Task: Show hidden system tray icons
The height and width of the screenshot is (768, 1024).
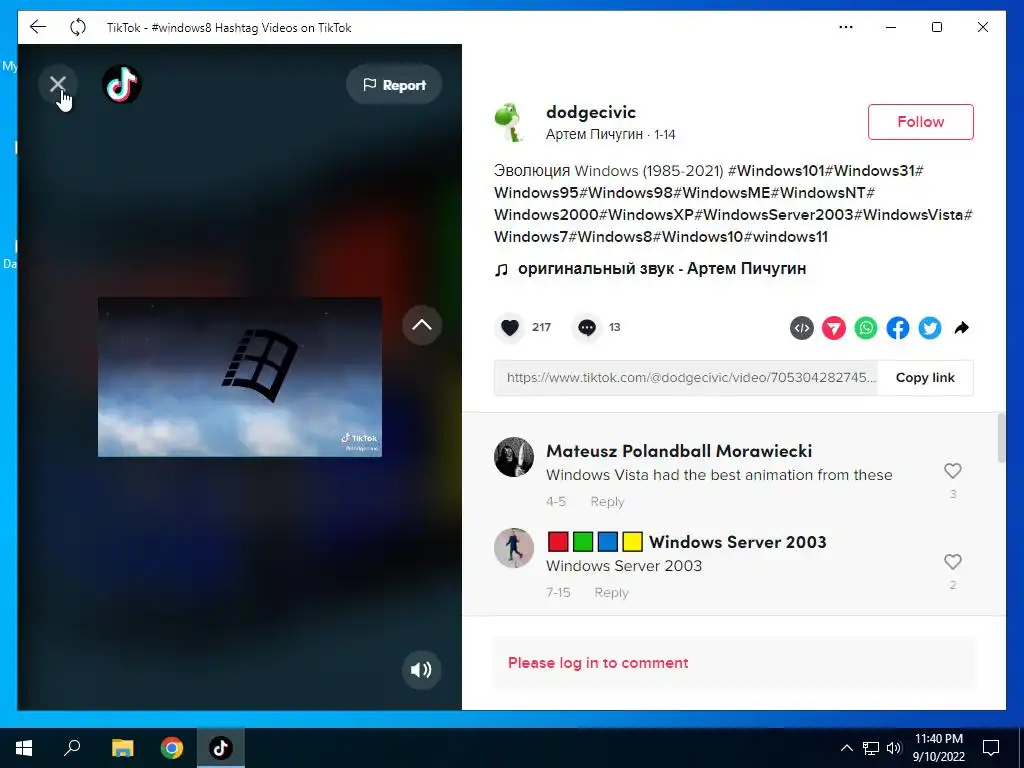Action: (x=846, y=748)
